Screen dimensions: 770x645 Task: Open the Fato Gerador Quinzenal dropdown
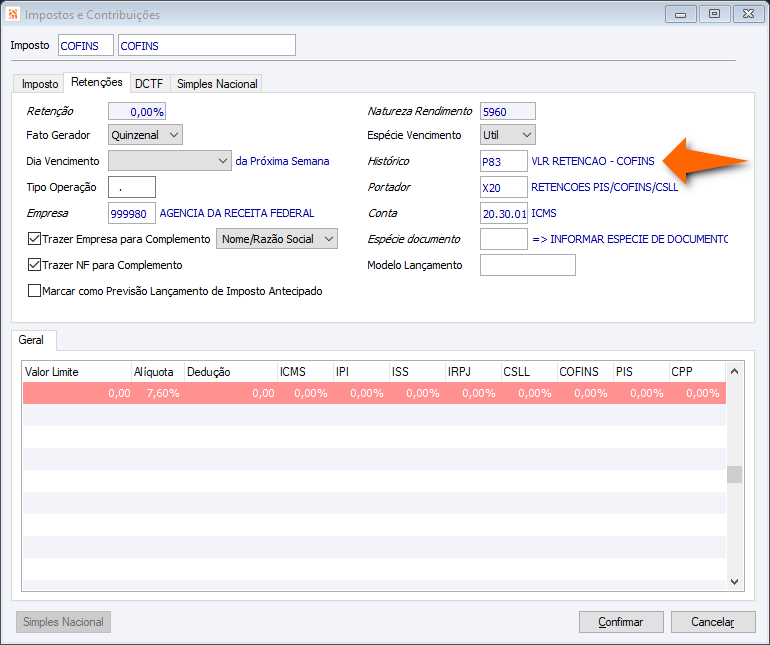(145, 135)
